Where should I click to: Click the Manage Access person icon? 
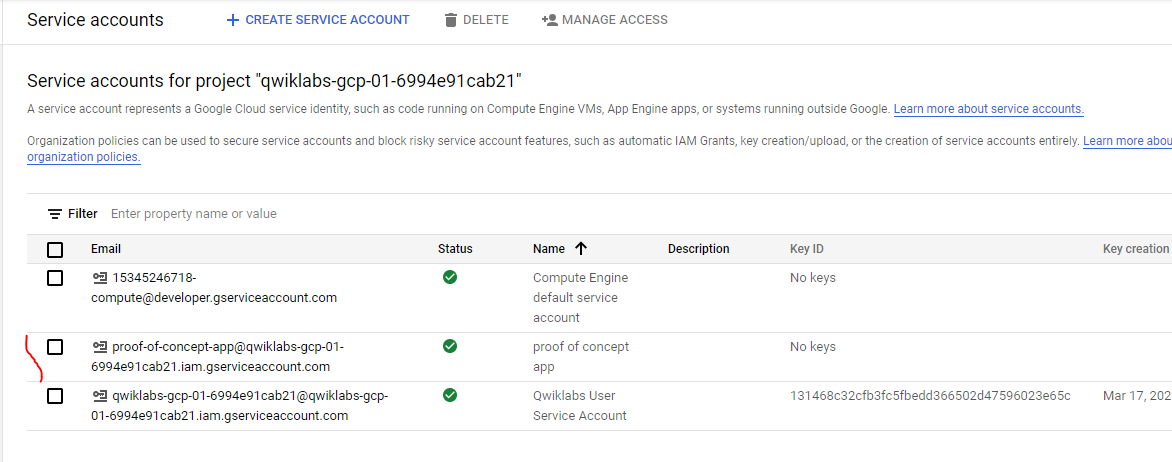[x=549, y=20]
